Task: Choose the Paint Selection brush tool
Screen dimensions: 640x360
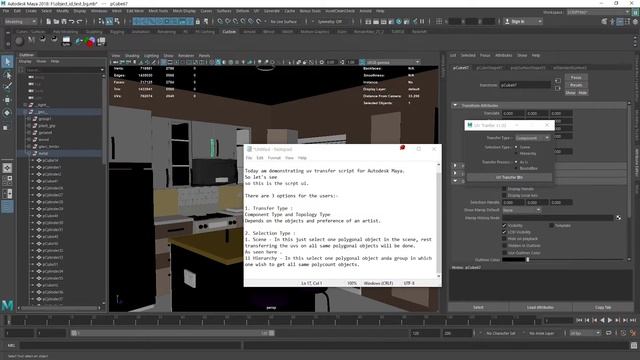Action: [7, 87]
